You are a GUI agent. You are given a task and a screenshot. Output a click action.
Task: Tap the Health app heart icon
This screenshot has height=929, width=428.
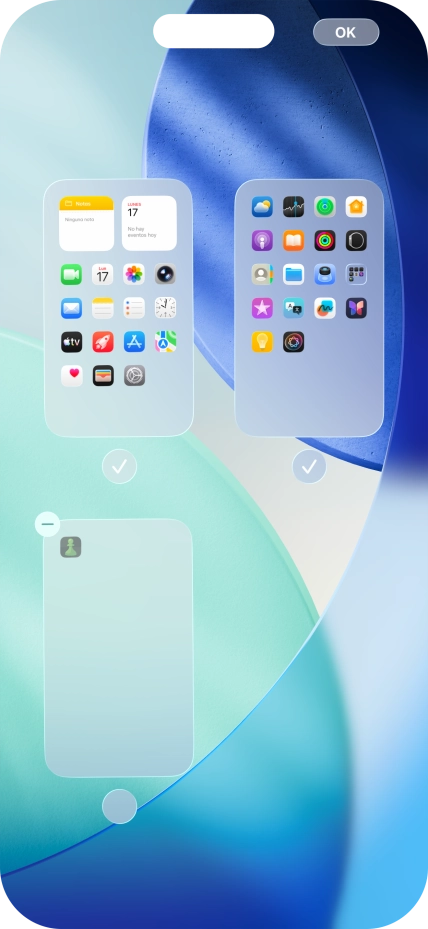[x=71, y=376]
